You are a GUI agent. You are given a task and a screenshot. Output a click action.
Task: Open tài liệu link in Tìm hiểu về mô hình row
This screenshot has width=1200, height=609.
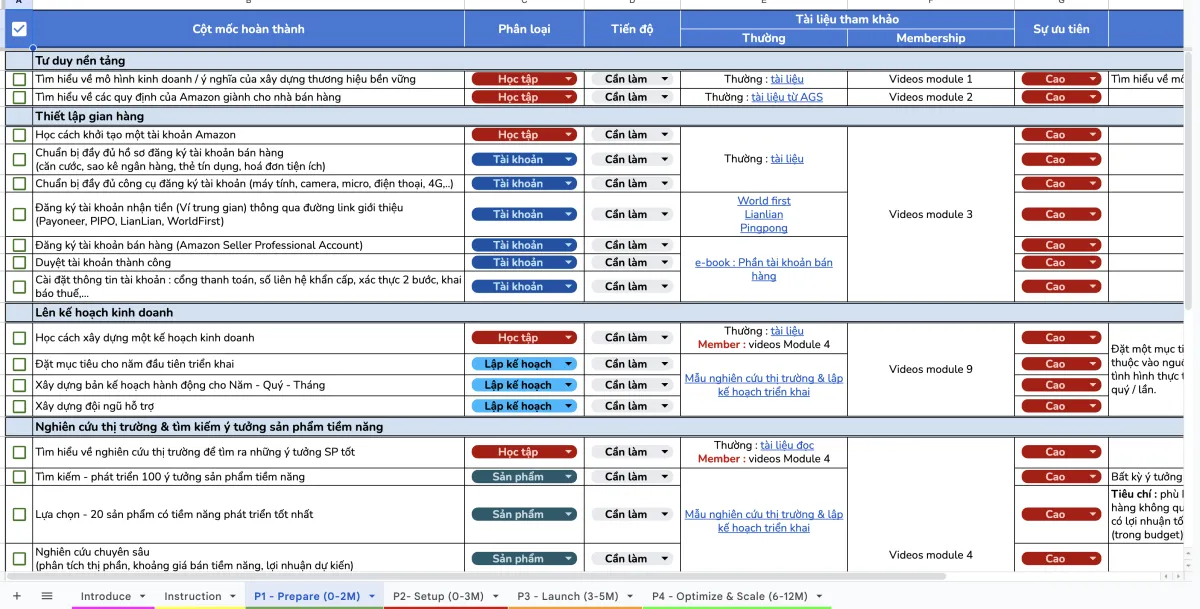tap(787, 79)
